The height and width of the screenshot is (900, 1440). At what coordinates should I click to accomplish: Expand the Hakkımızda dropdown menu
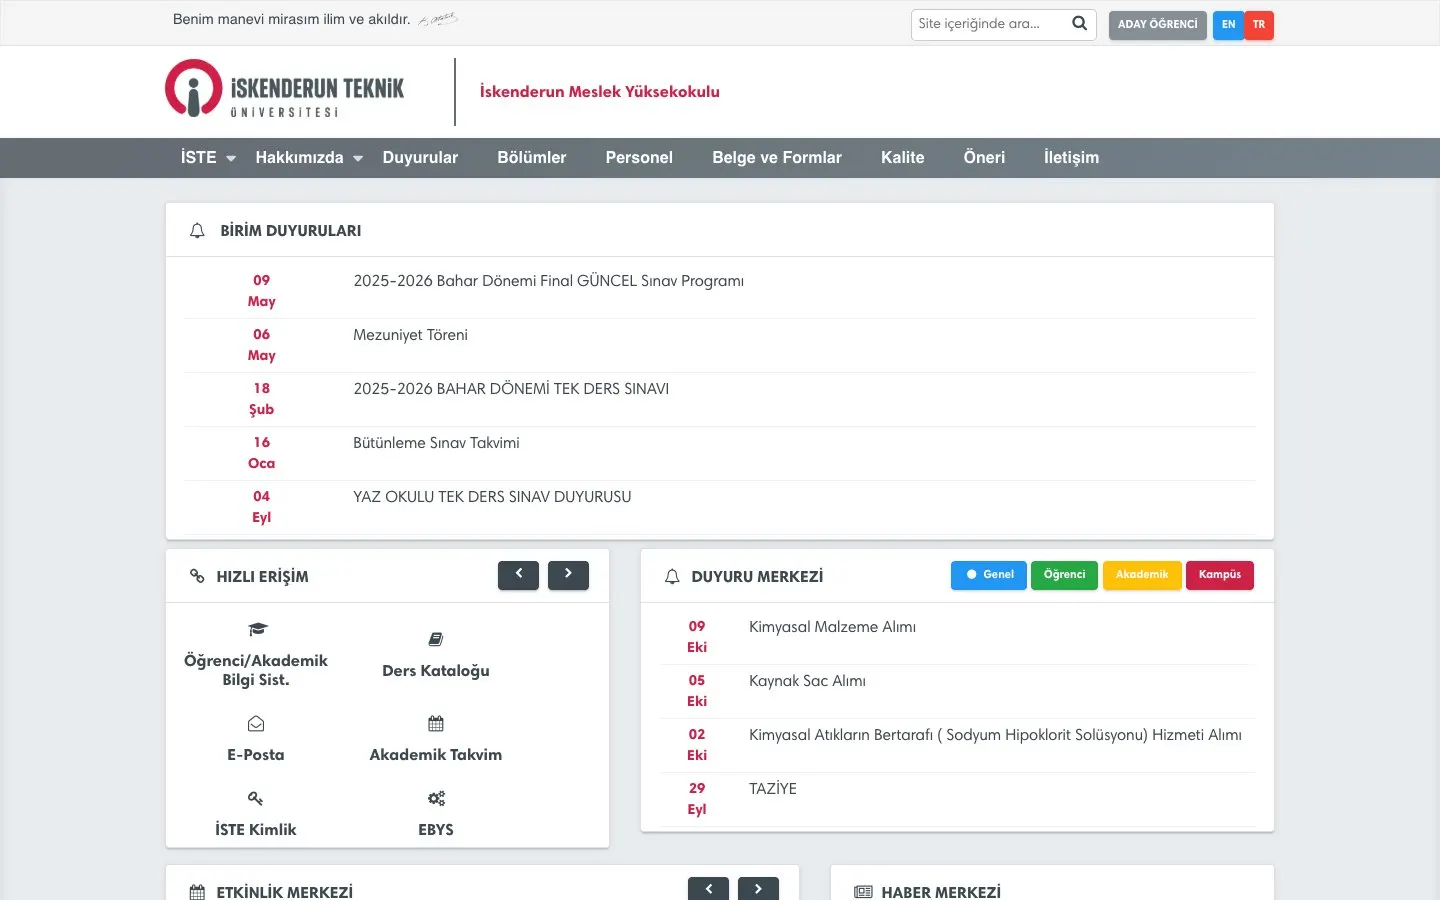(x=309, y=158)
